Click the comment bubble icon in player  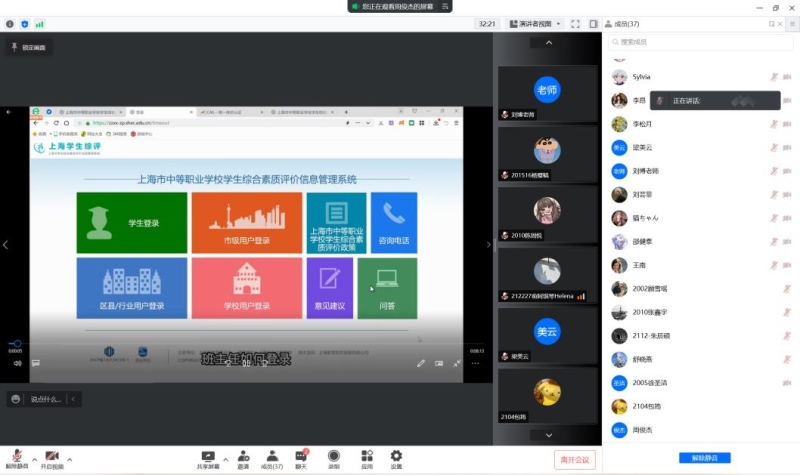tap(36, 363)
